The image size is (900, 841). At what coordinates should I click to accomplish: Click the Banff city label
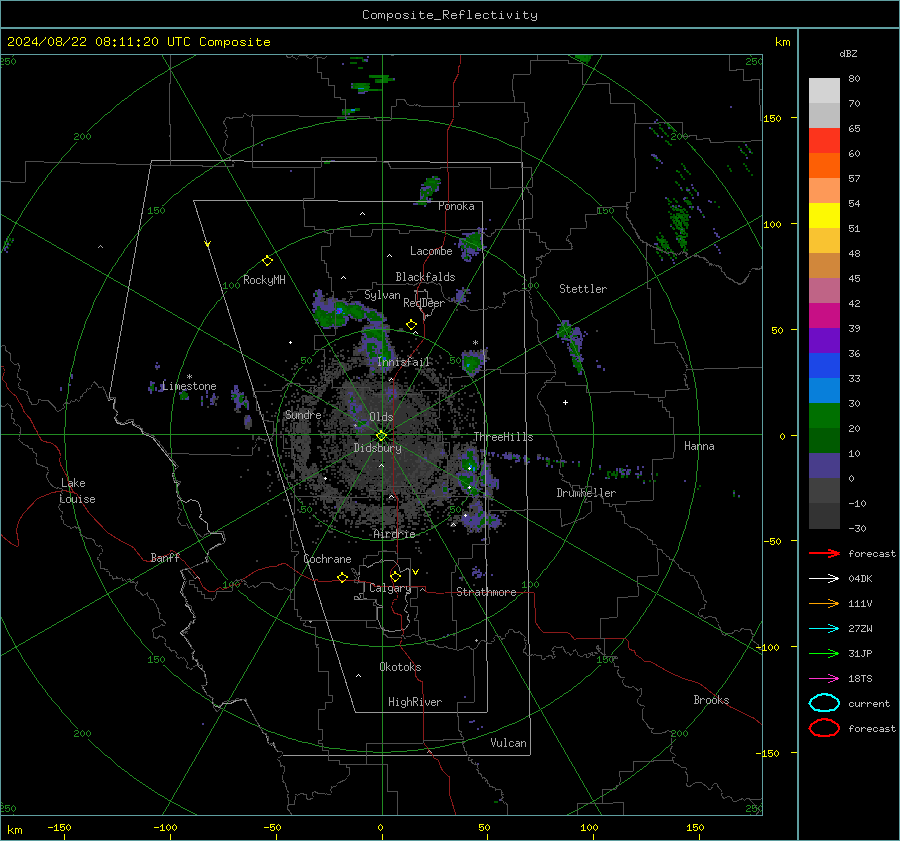(x=165, y=557)
